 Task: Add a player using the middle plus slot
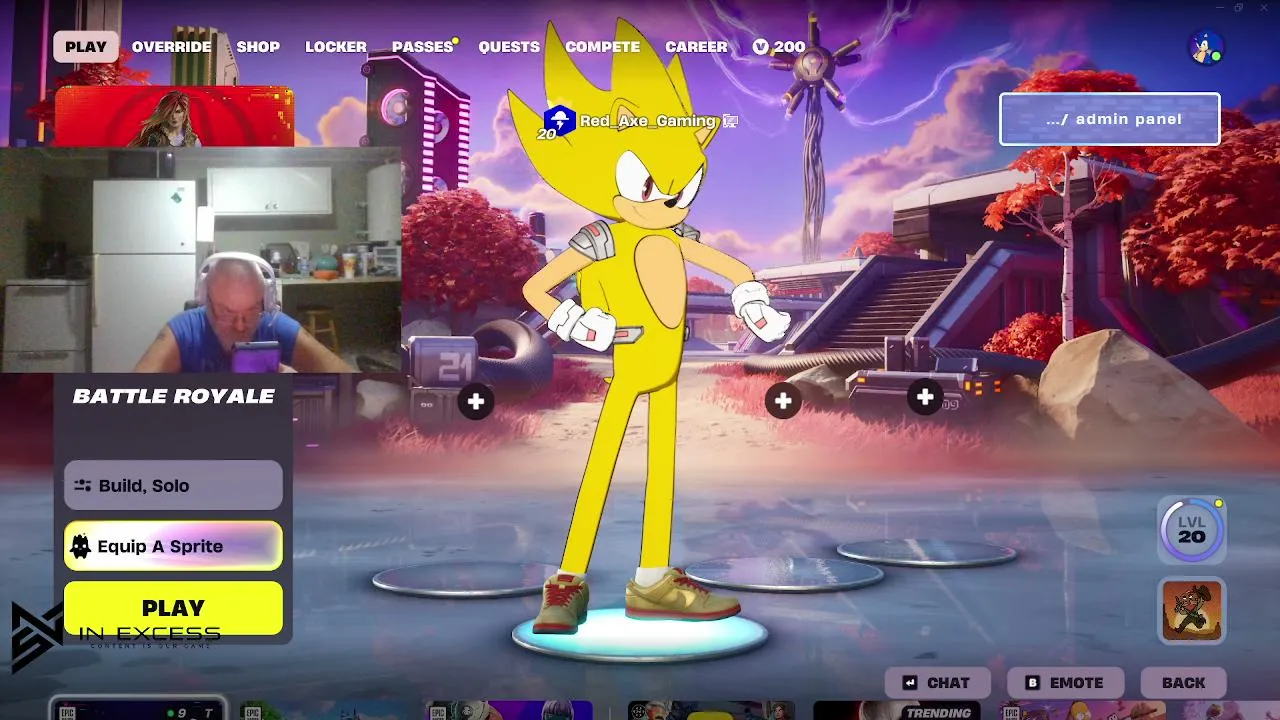click(783, 402)
